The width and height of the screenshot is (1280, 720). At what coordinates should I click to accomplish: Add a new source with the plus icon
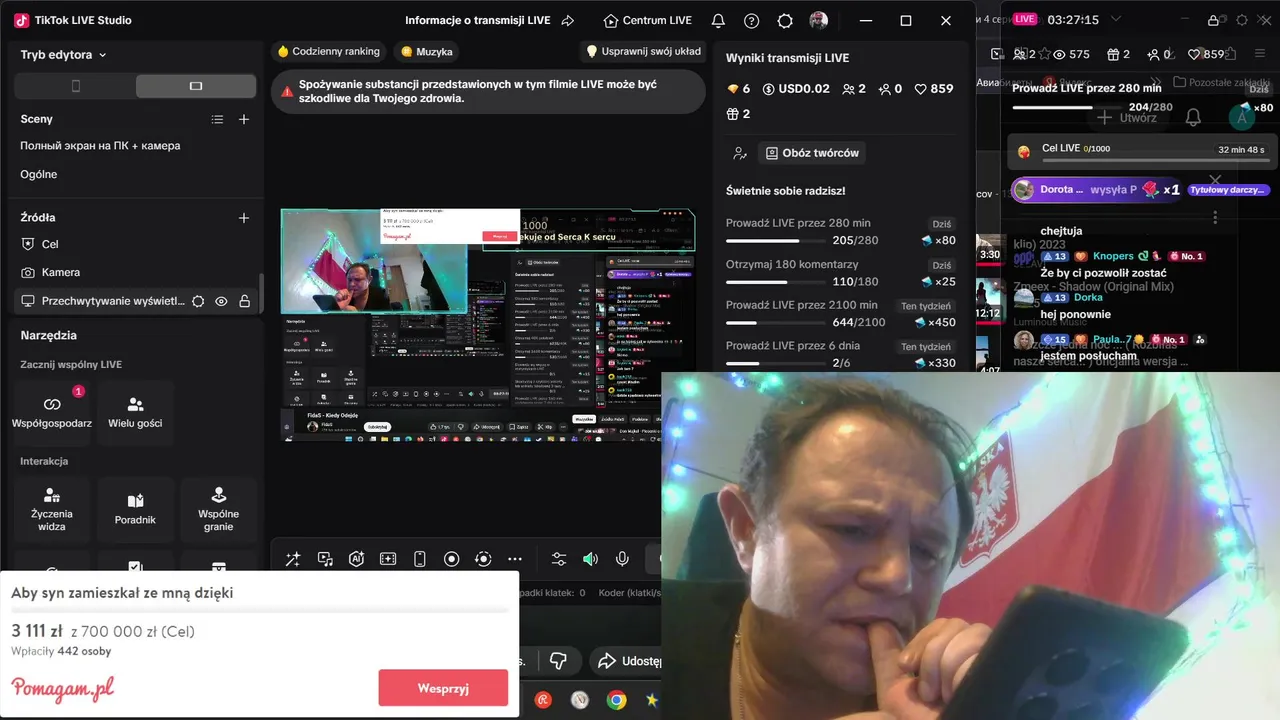click(244, 217)
